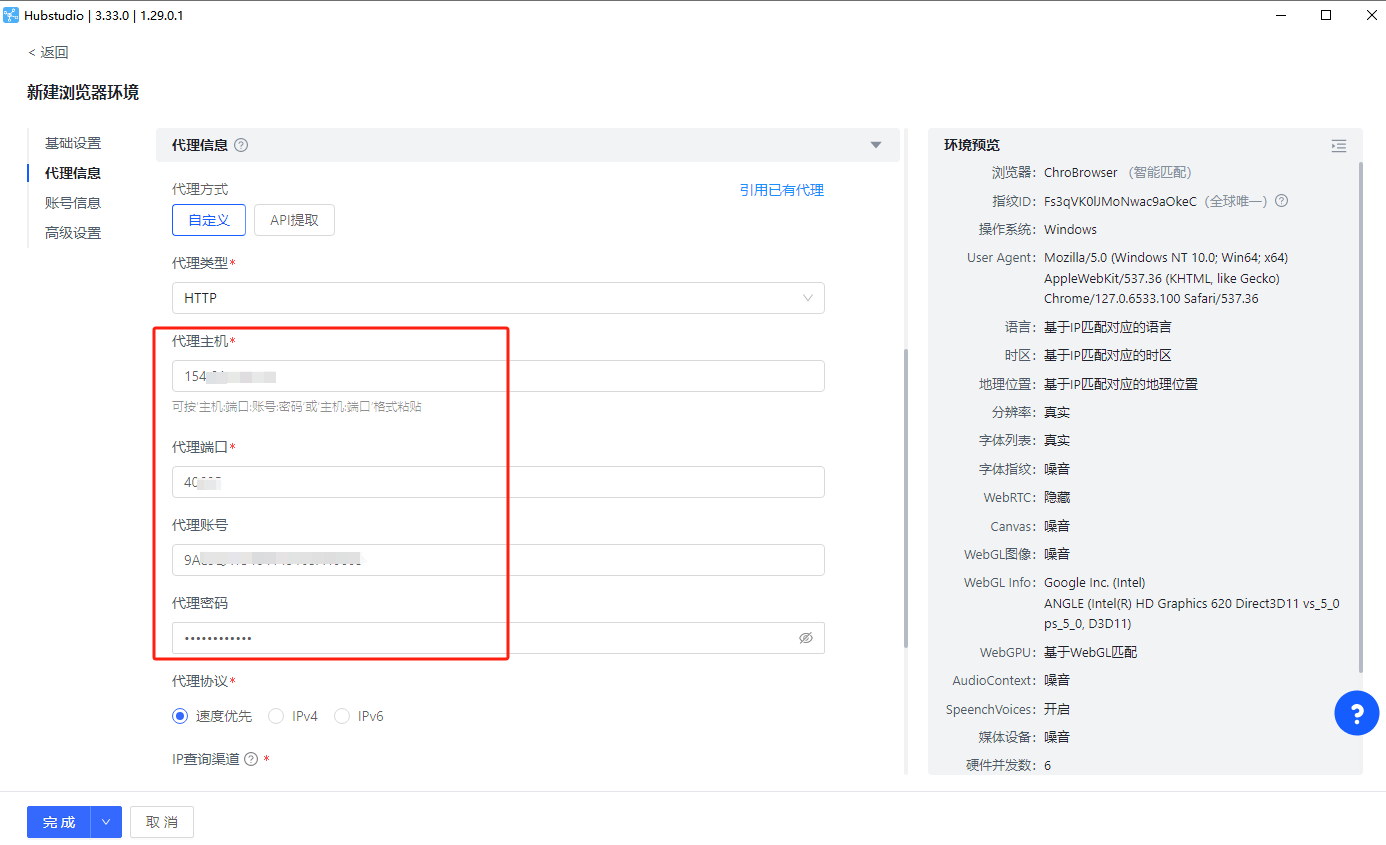Switch proxy method to API提取
The image size is (1386, 845).
pyautogui.click(x=294, y=220)
